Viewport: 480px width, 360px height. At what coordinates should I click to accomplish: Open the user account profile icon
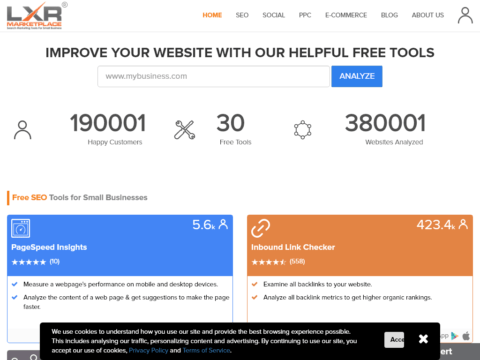point(465,16)
